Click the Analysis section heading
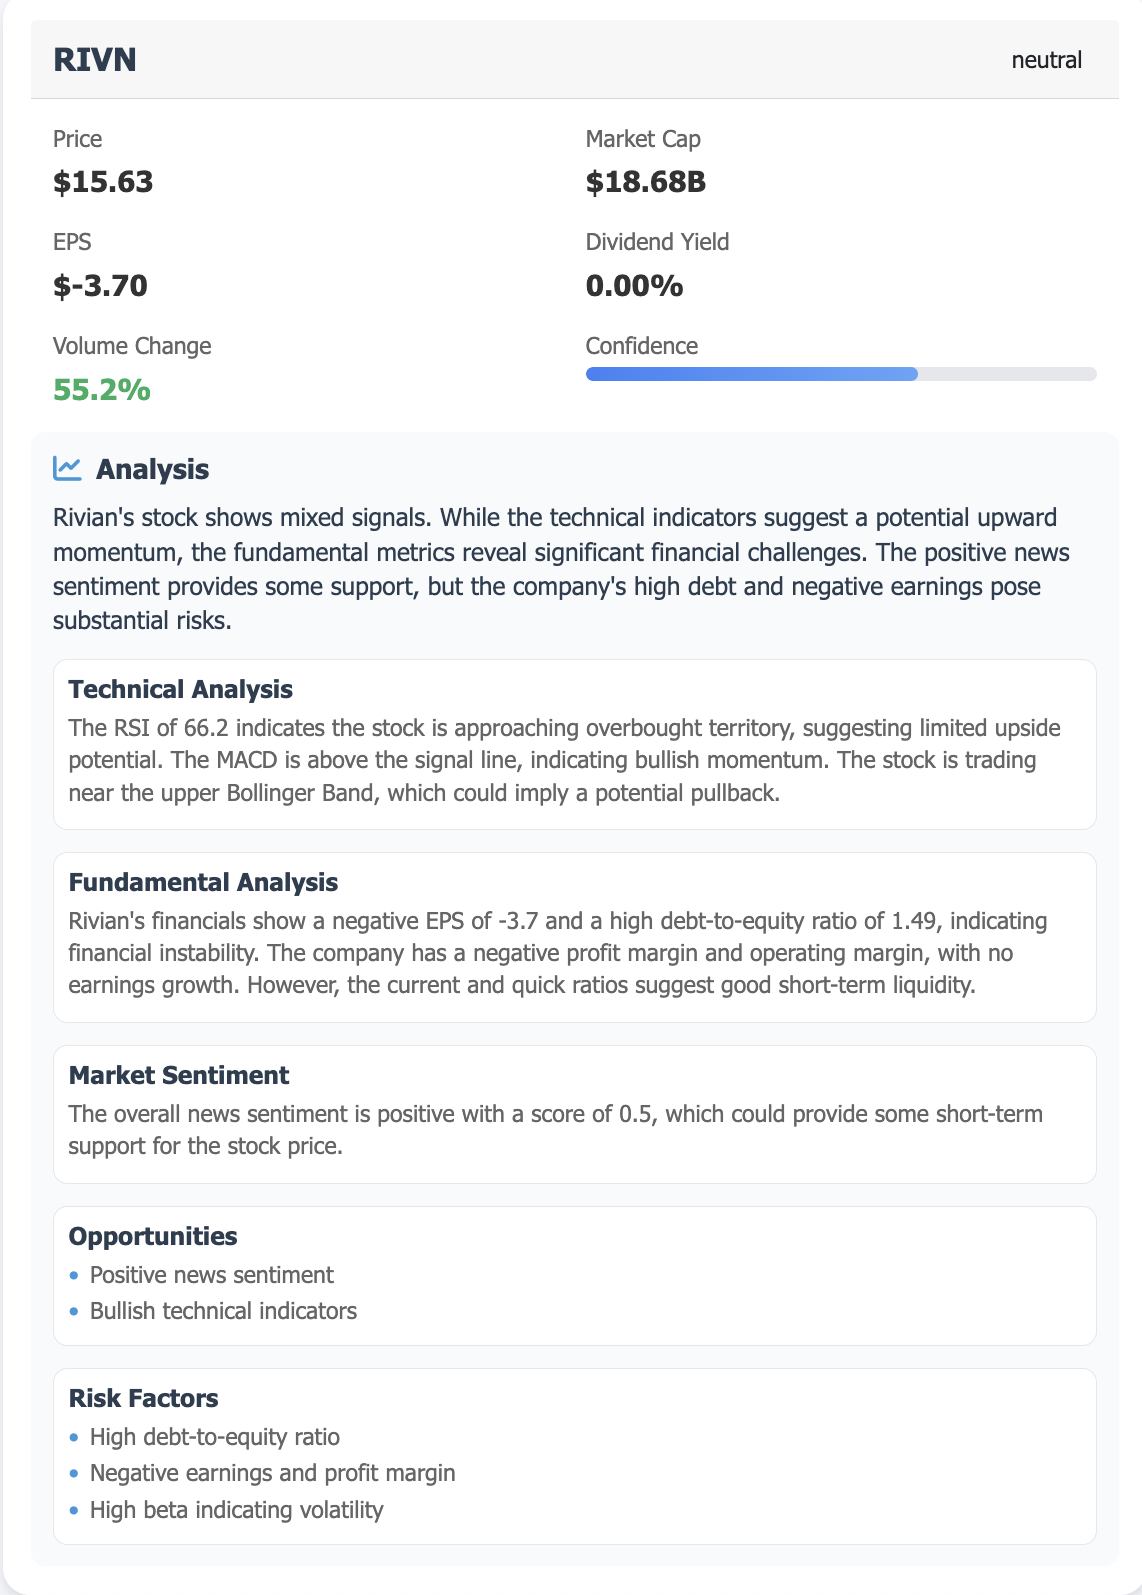1142x1595 pixels. 152,469
